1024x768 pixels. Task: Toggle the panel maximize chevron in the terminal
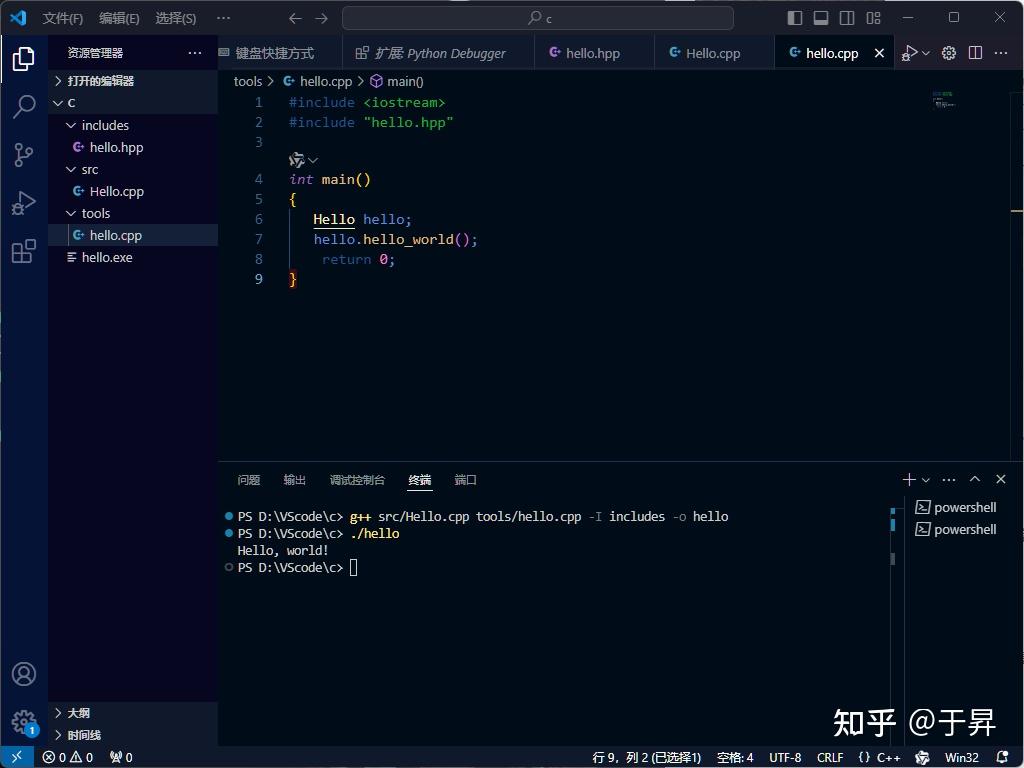[x=974, y=479]
